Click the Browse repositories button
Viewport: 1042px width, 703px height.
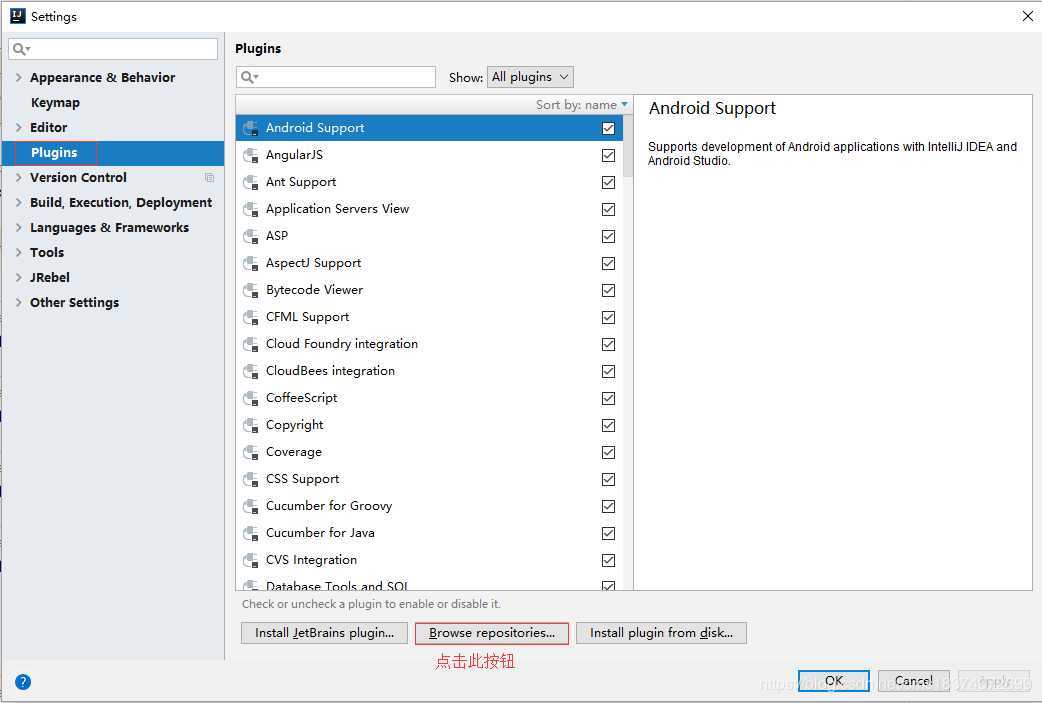tap(492, 633)
